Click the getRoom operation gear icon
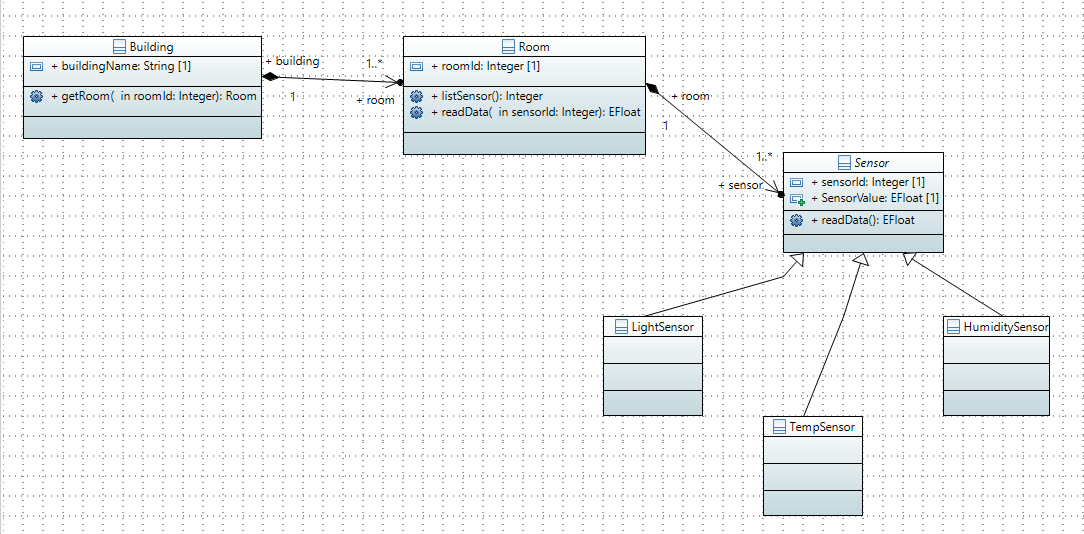The image size is (1084, 534). (36, 97)
